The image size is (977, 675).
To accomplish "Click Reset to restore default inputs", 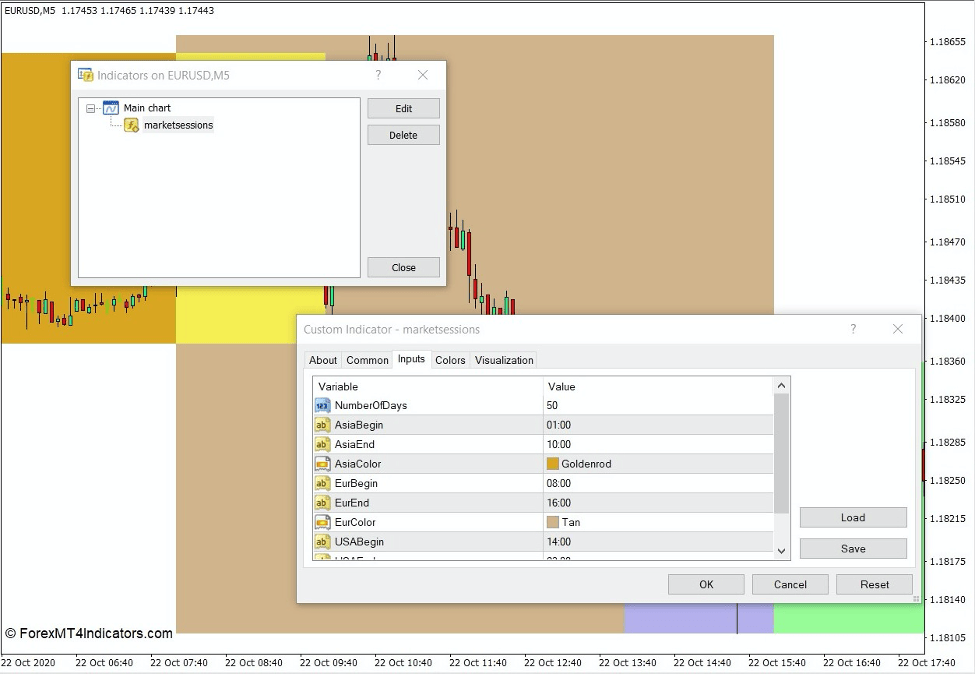I will click(874, 584).
